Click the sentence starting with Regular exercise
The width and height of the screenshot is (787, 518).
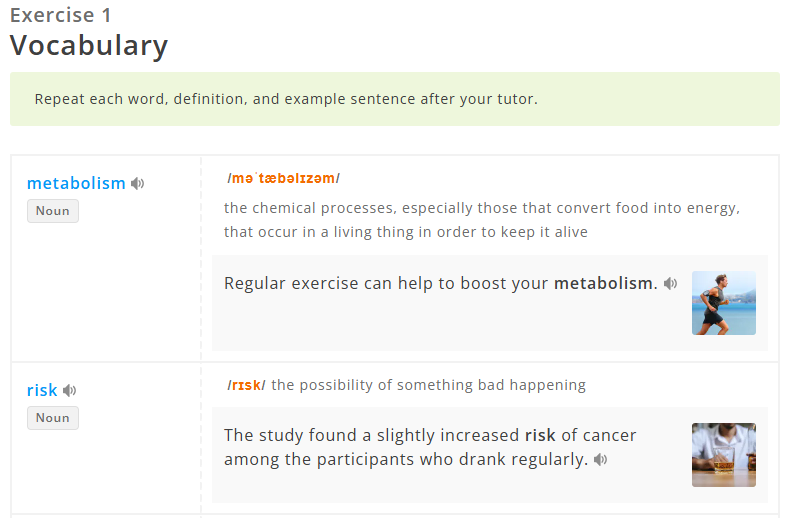[440, 283]
